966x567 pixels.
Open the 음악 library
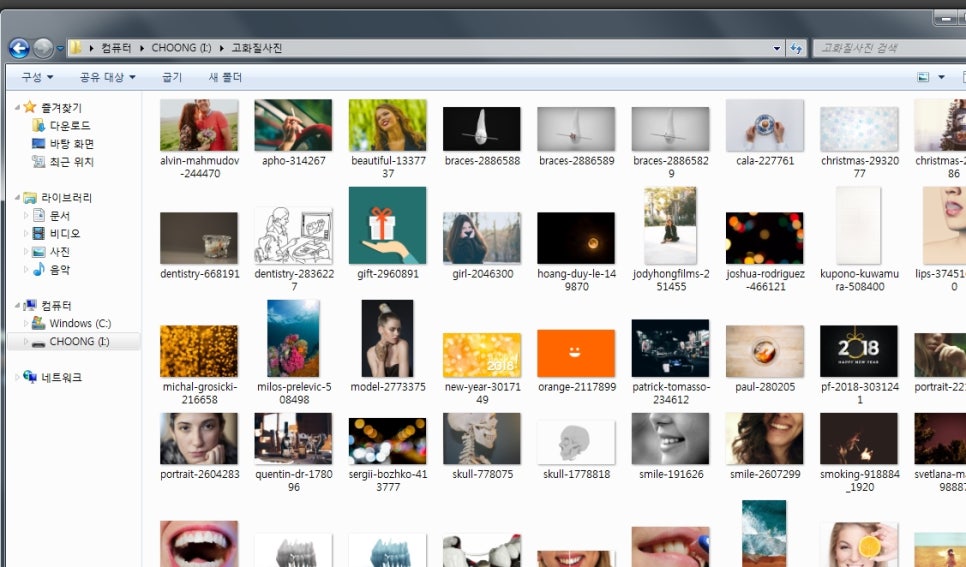click(x=60, y=269)
